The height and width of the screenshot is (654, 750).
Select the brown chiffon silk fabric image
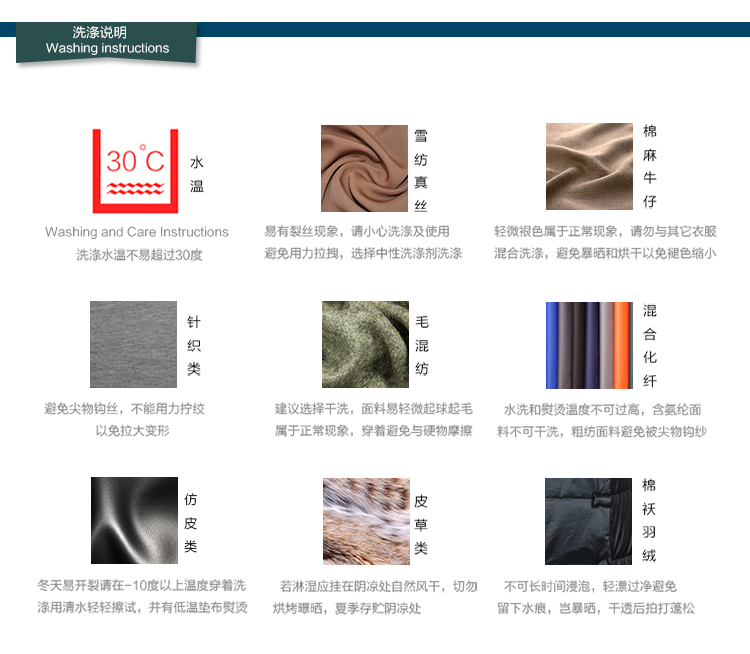click(364, 168)
